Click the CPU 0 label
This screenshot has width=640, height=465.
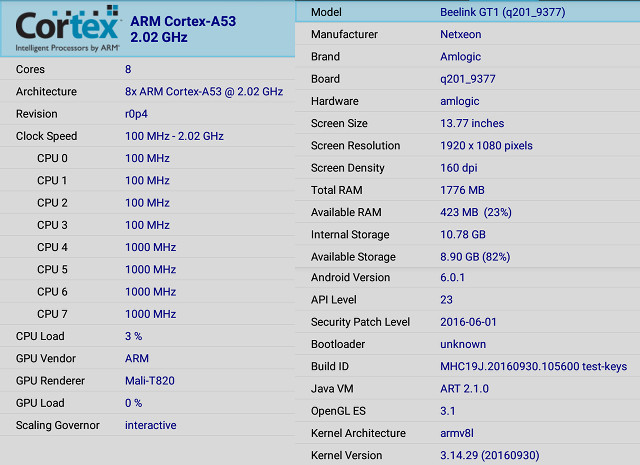click(x=52, y=158)
